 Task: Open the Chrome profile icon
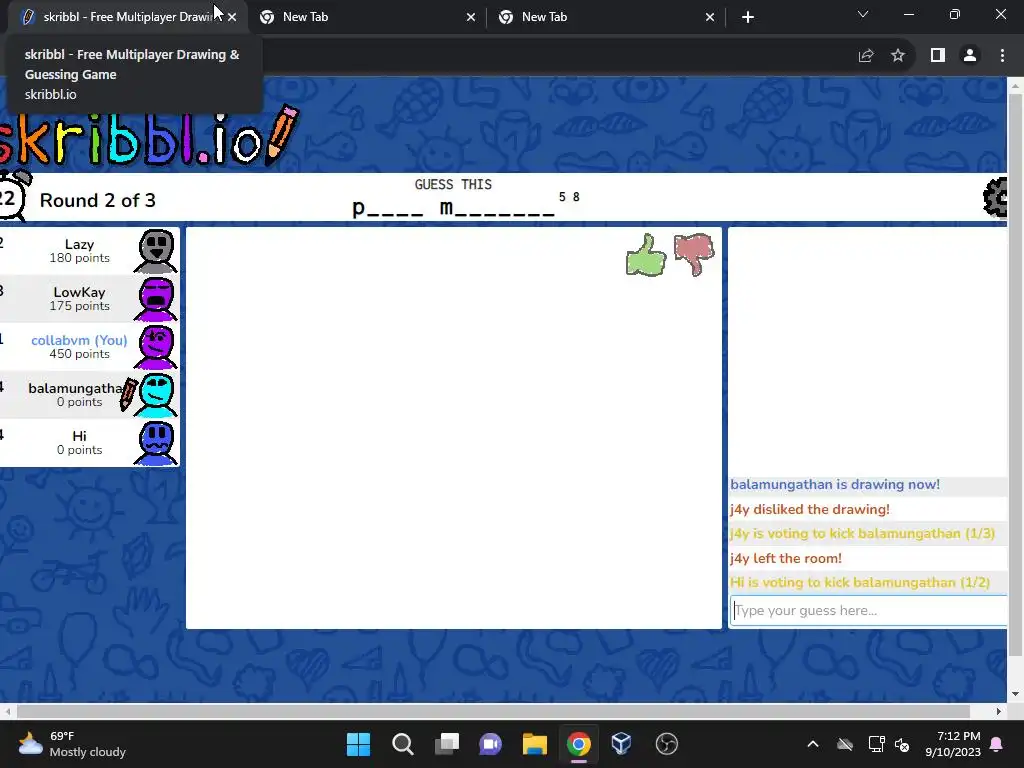click(970, 56)
